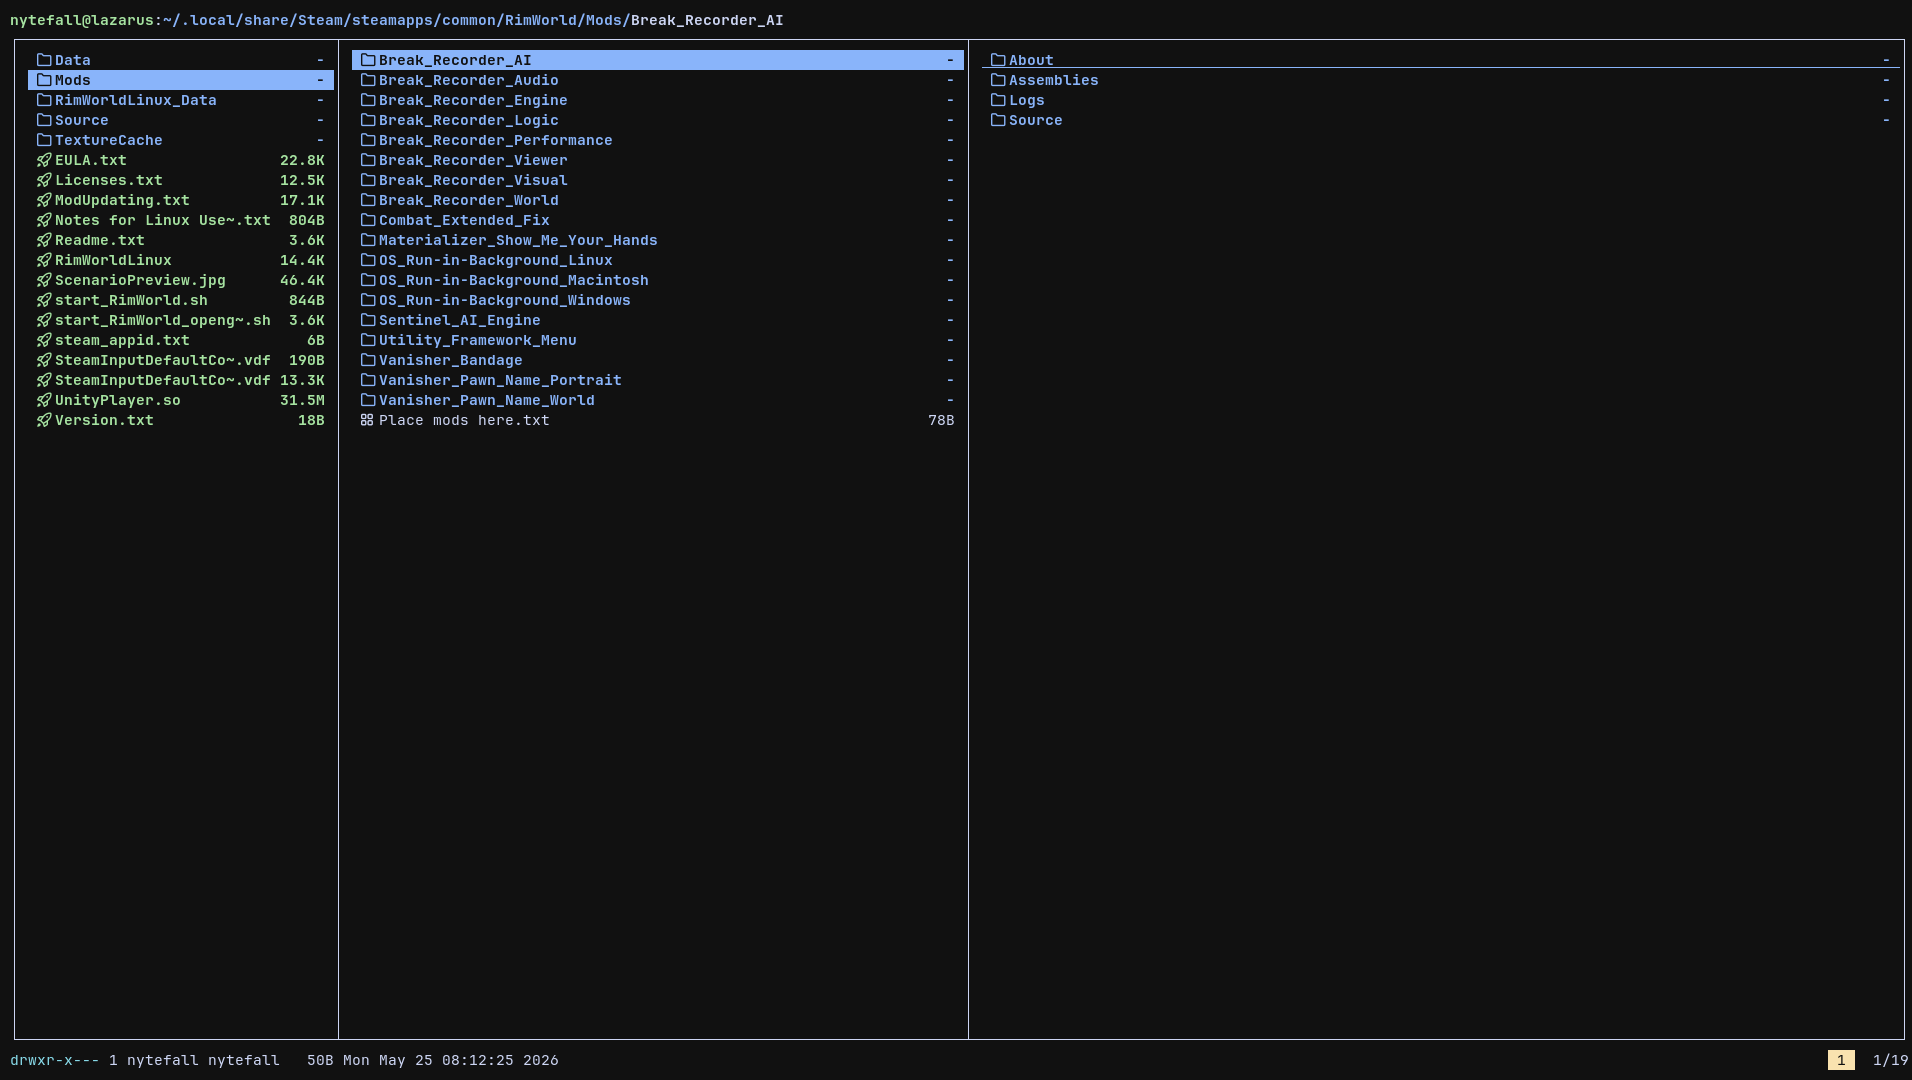Click the drwxr-x--- permissions text
The height and width of the screenshot is (1080, 1912).
(x=55, y=1060)
